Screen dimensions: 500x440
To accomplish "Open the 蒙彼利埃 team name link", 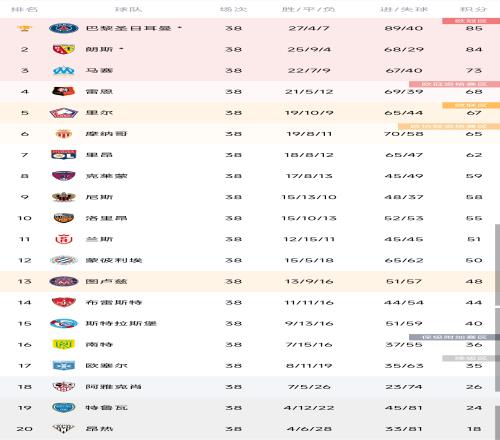I will click(114, 260).
